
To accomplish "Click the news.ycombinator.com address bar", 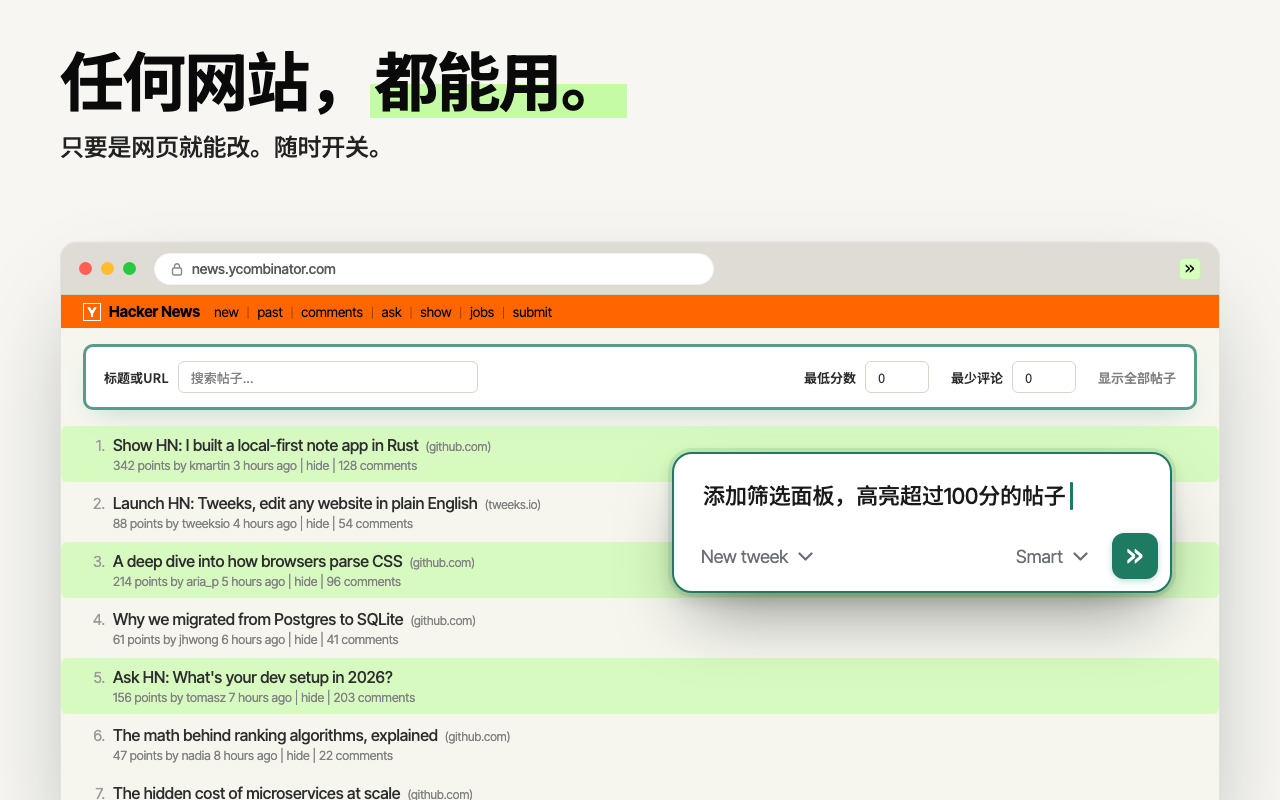I will coord(434,269).
